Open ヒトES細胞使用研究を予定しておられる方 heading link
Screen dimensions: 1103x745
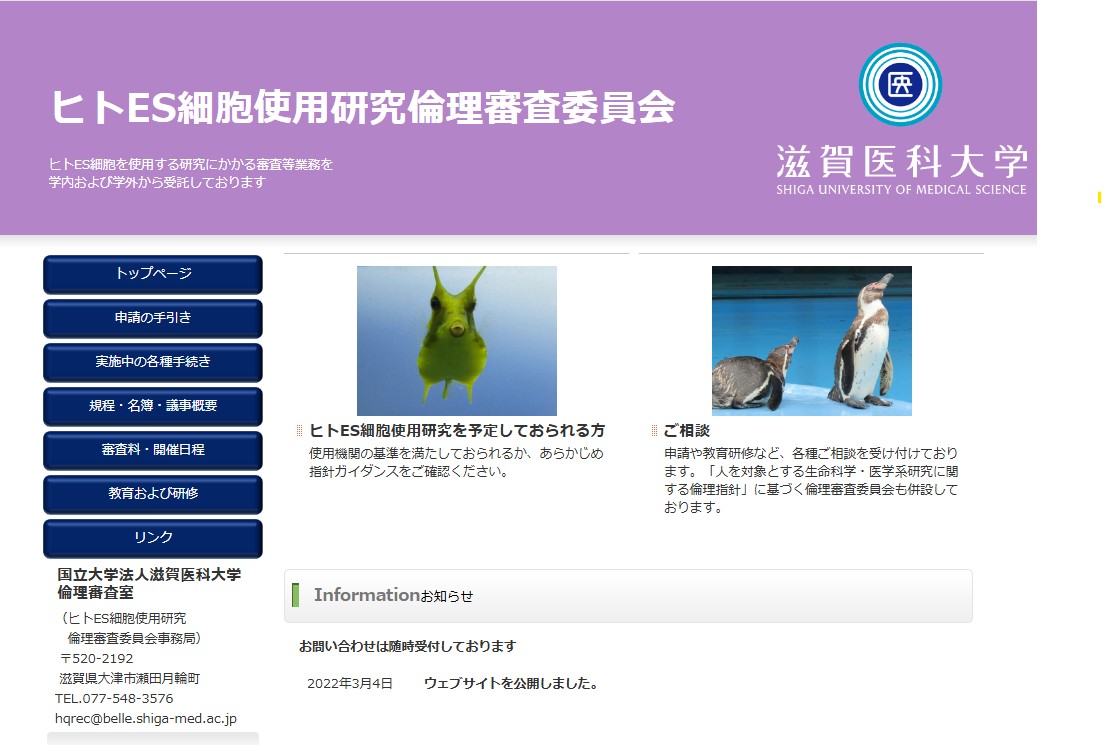(457, 431)
